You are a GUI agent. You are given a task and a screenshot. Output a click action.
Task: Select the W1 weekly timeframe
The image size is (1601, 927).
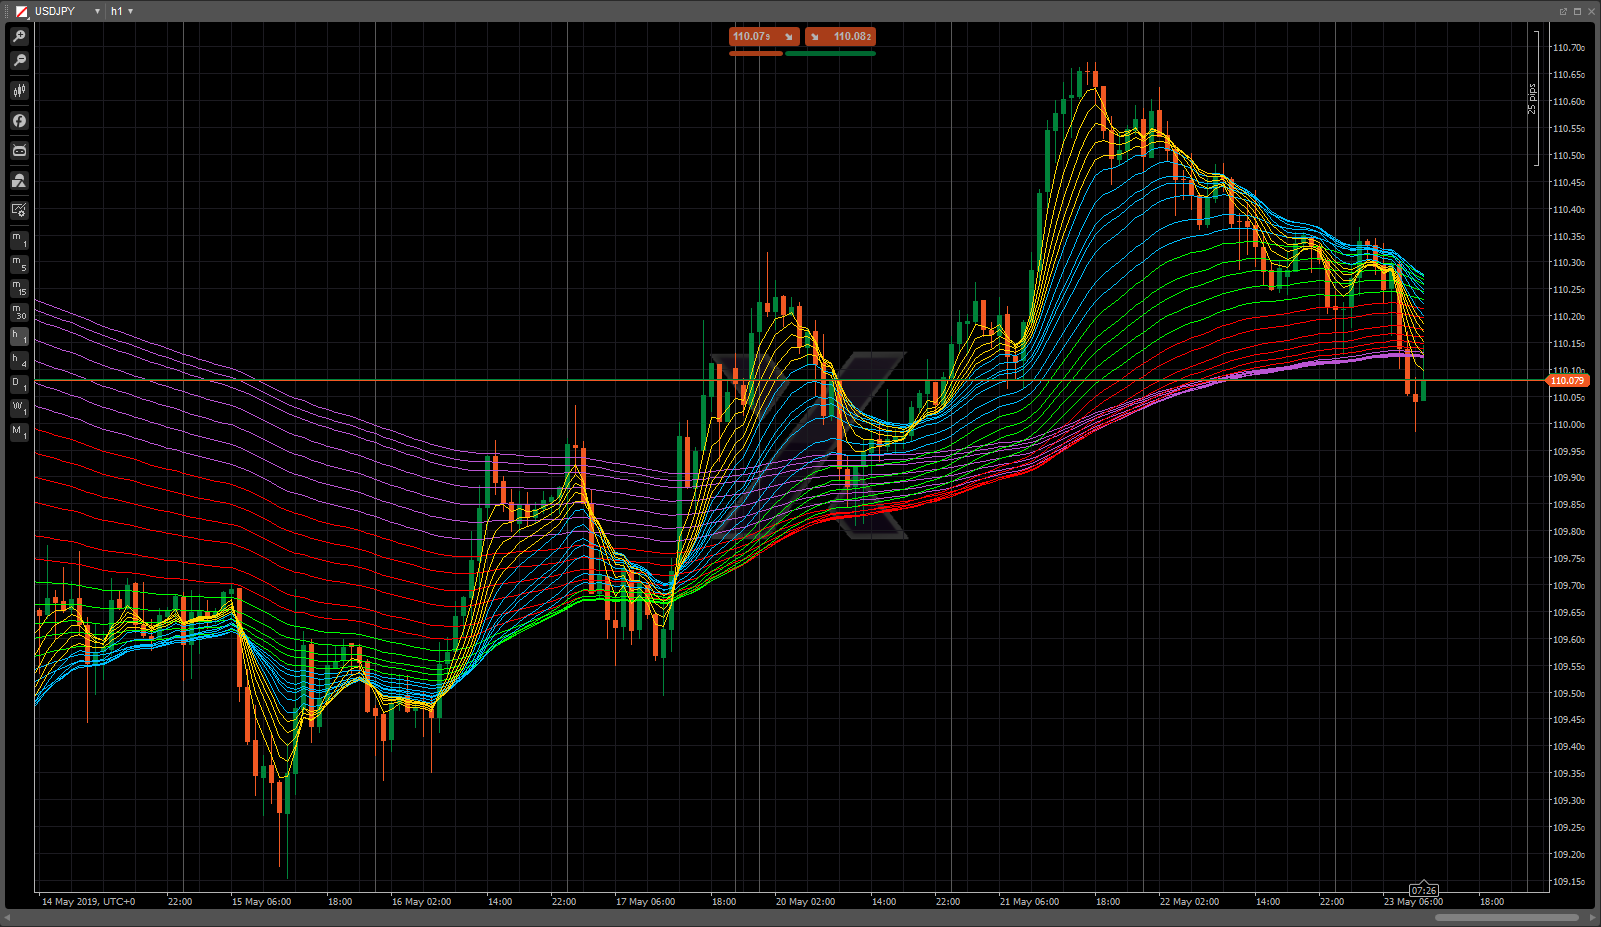click(x=19, y=408)
